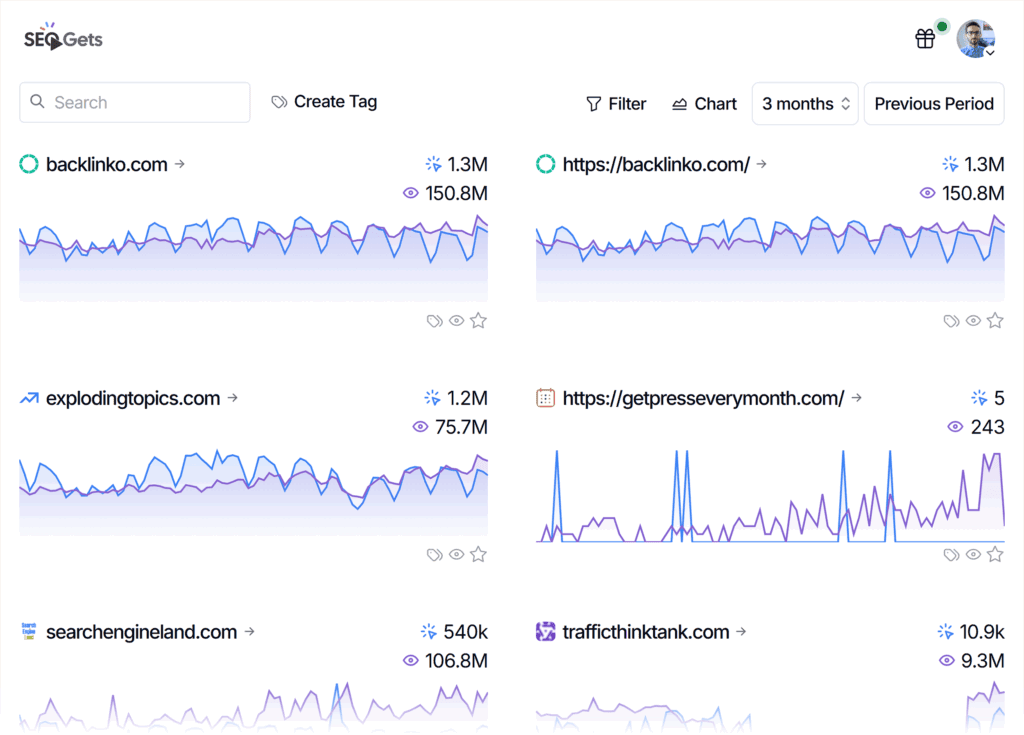Image resolution: width=1024 pixels, height=735 pixels.
Task: Click the Search input field
Action: point(135,102)
